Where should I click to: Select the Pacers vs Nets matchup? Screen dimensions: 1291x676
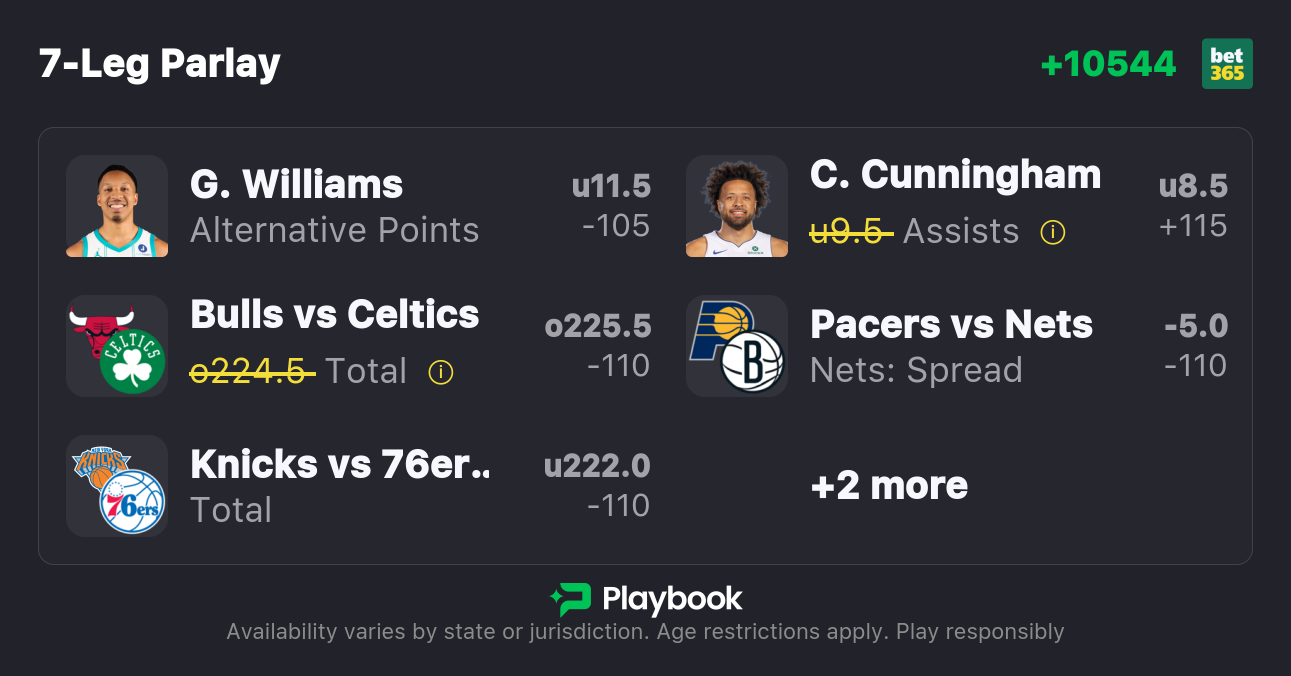951,325
